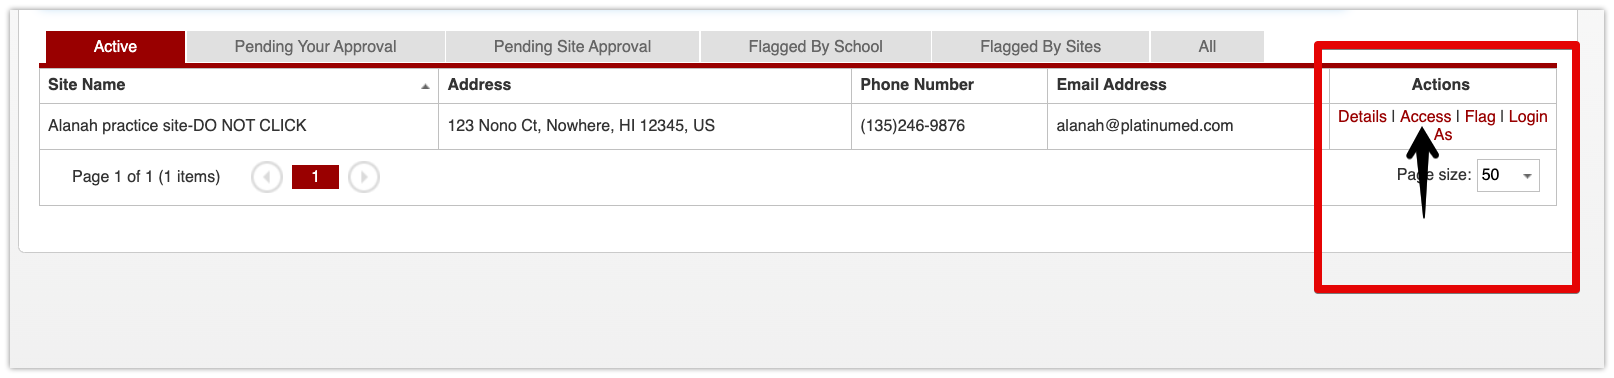Switch to Active tab

(x=115, y=47)
